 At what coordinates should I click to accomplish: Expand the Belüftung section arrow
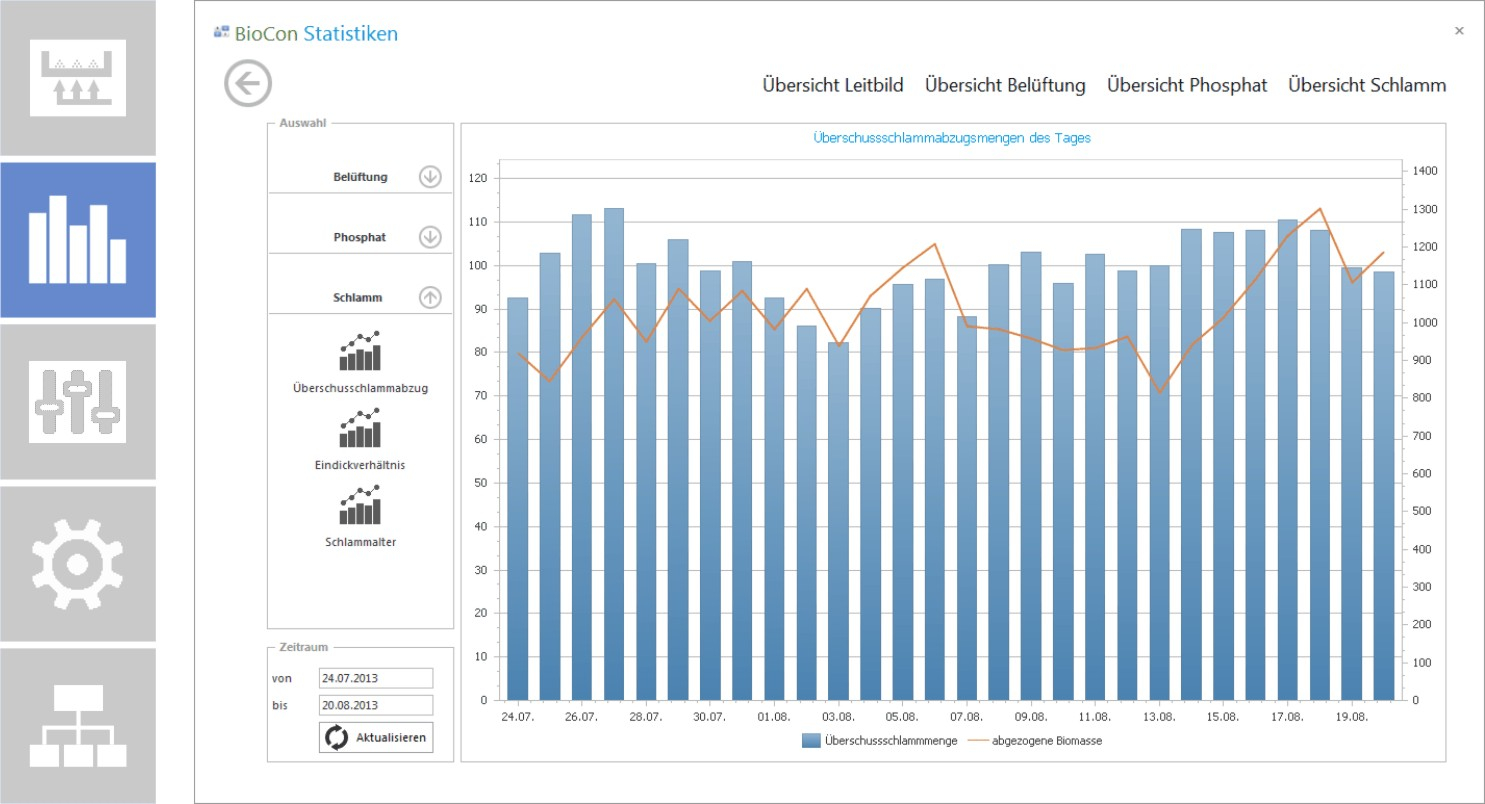coord(430,177)
